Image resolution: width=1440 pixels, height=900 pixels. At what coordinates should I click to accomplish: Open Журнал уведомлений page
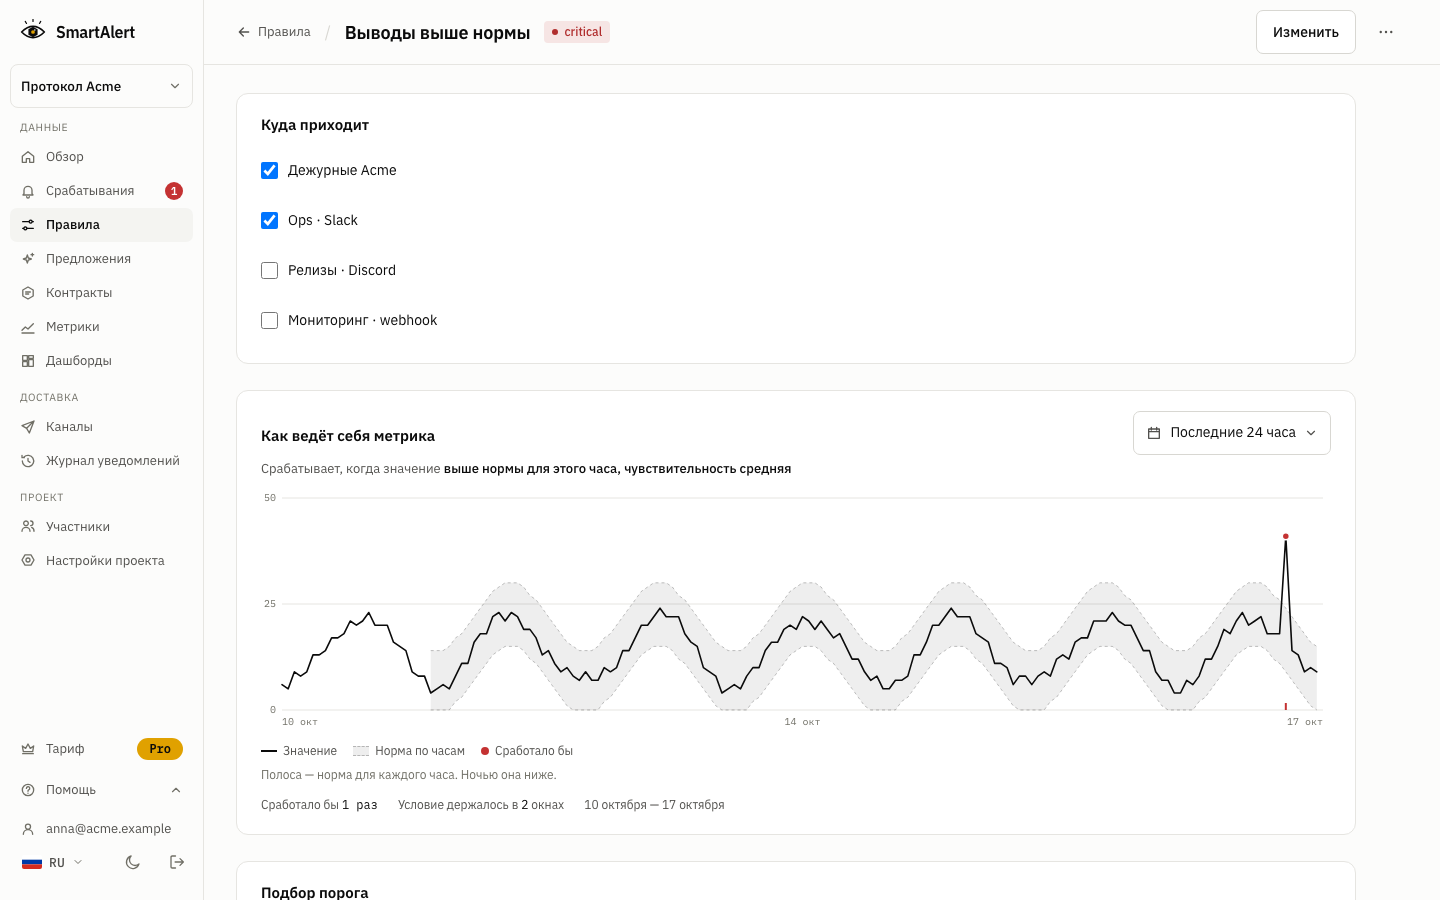click(x=101, y=461)
